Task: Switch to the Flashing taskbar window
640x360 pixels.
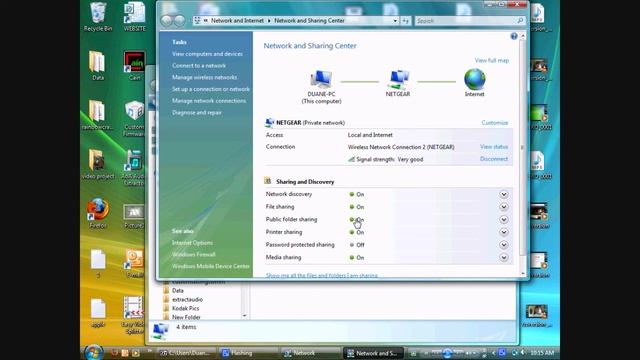Action: (x=249, y=353)
